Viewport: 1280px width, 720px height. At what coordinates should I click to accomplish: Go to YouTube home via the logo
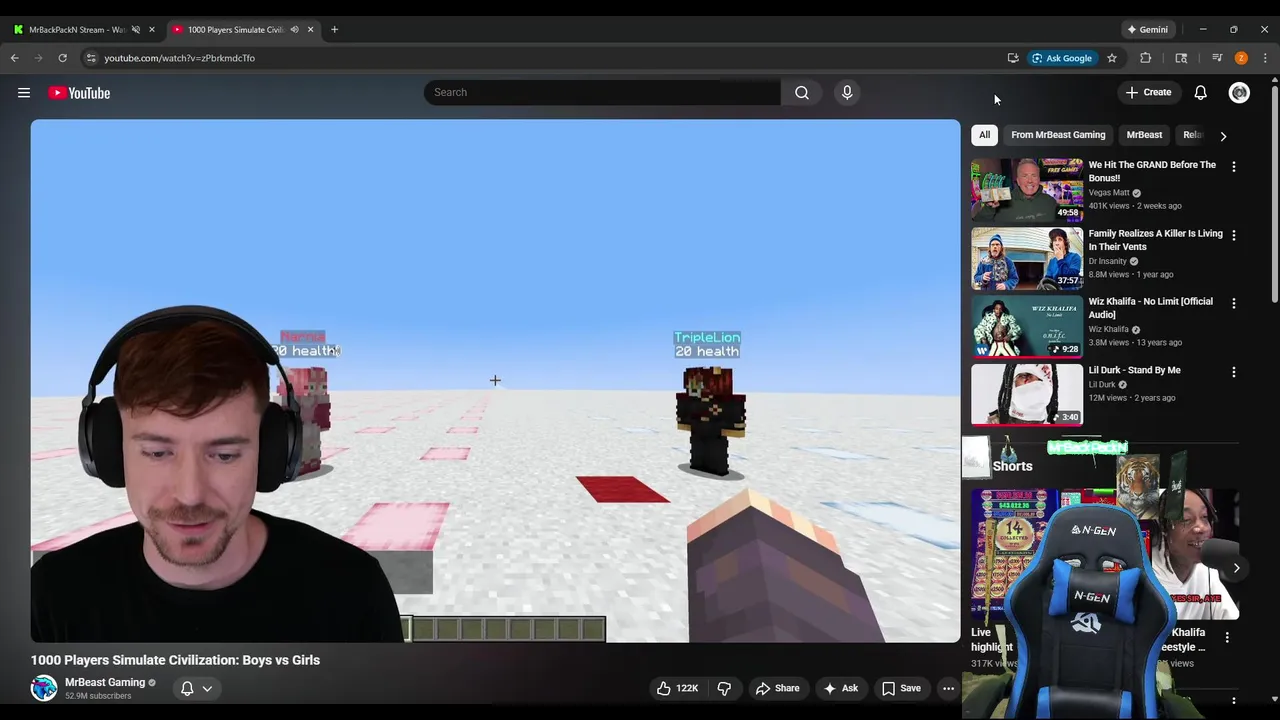click(79, 93)
